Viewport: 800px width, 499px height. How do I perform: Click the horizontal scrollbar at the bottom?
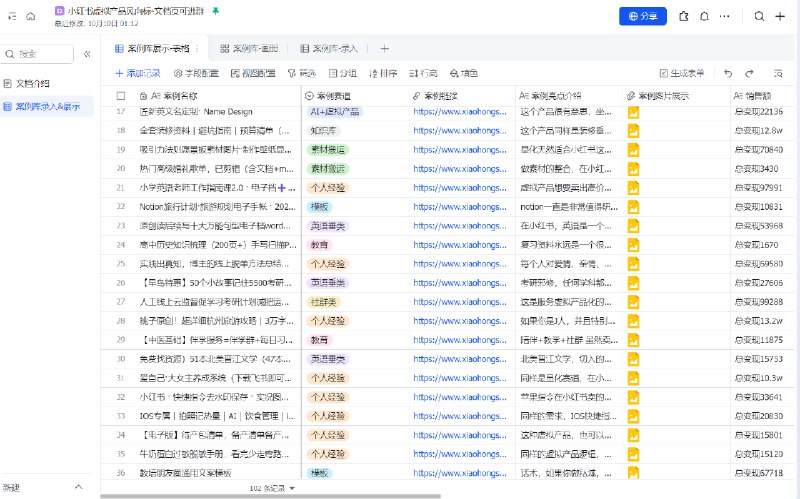270,496
